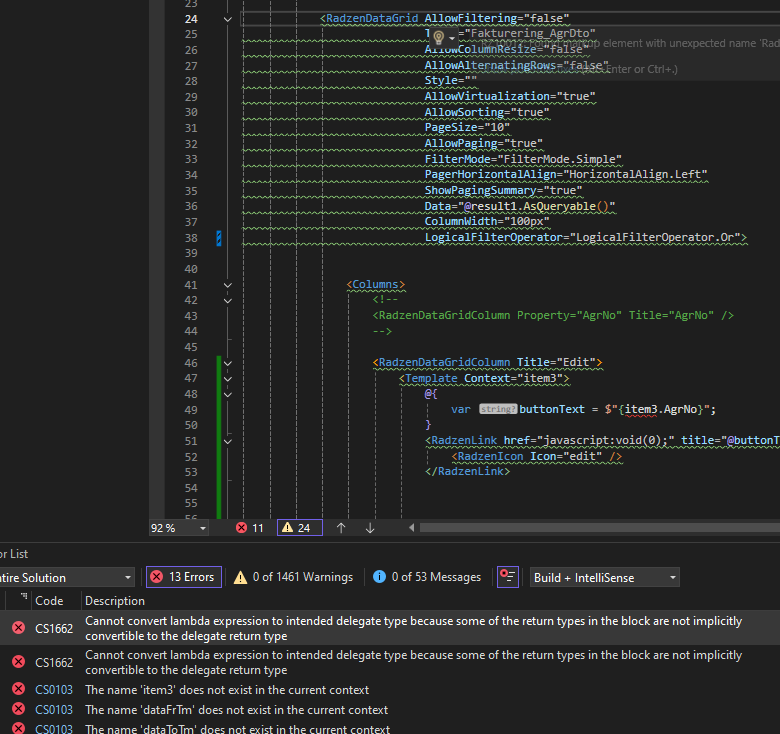The width and height of the screenshot is (780, 734).
Task: Open the CS0103 link for 'dataFrTm' error
Action: [54, 710]
